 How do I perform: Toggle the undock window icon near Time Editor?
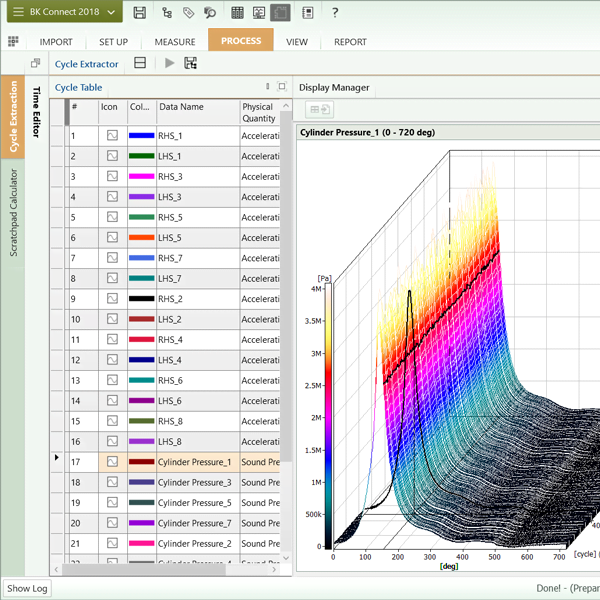[36, 63]
